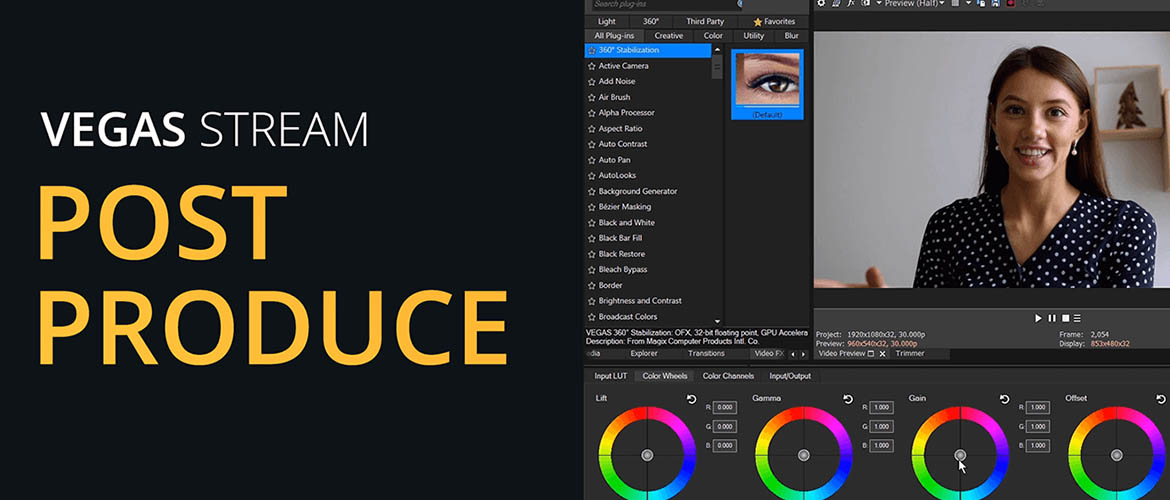Favorite star for Alpha Processor

click(592, 113)
